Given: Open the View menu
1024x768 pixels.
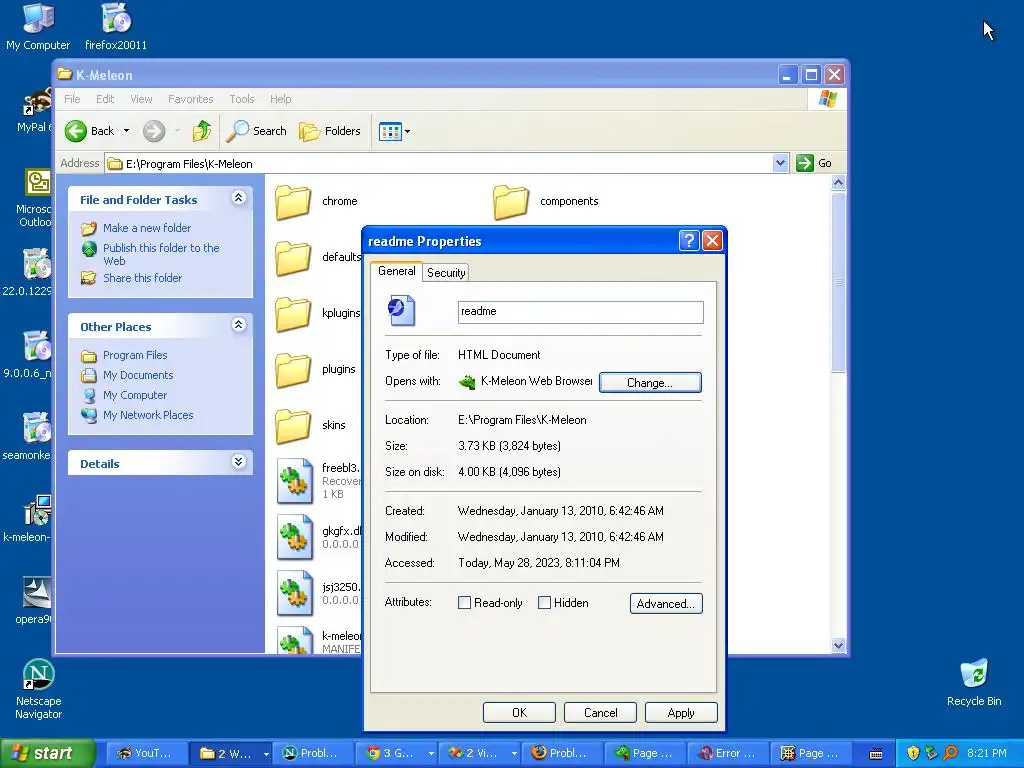Looking at the screenshot, I should point(141,99).
